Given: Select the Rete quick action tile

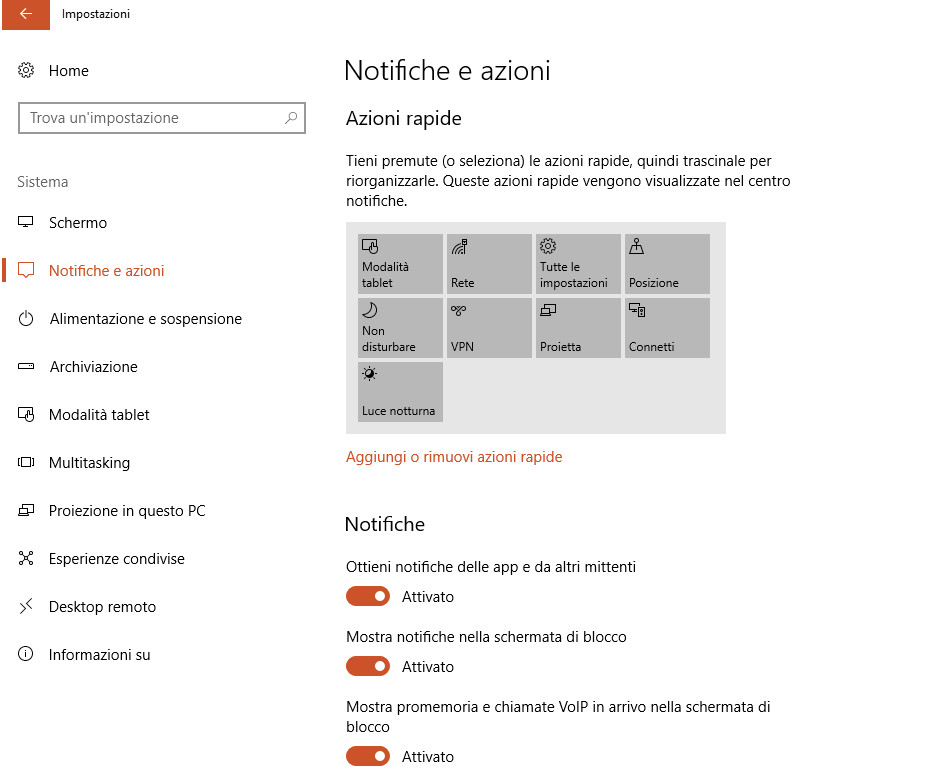Looking at the screenshot, I should coord(489,264).
